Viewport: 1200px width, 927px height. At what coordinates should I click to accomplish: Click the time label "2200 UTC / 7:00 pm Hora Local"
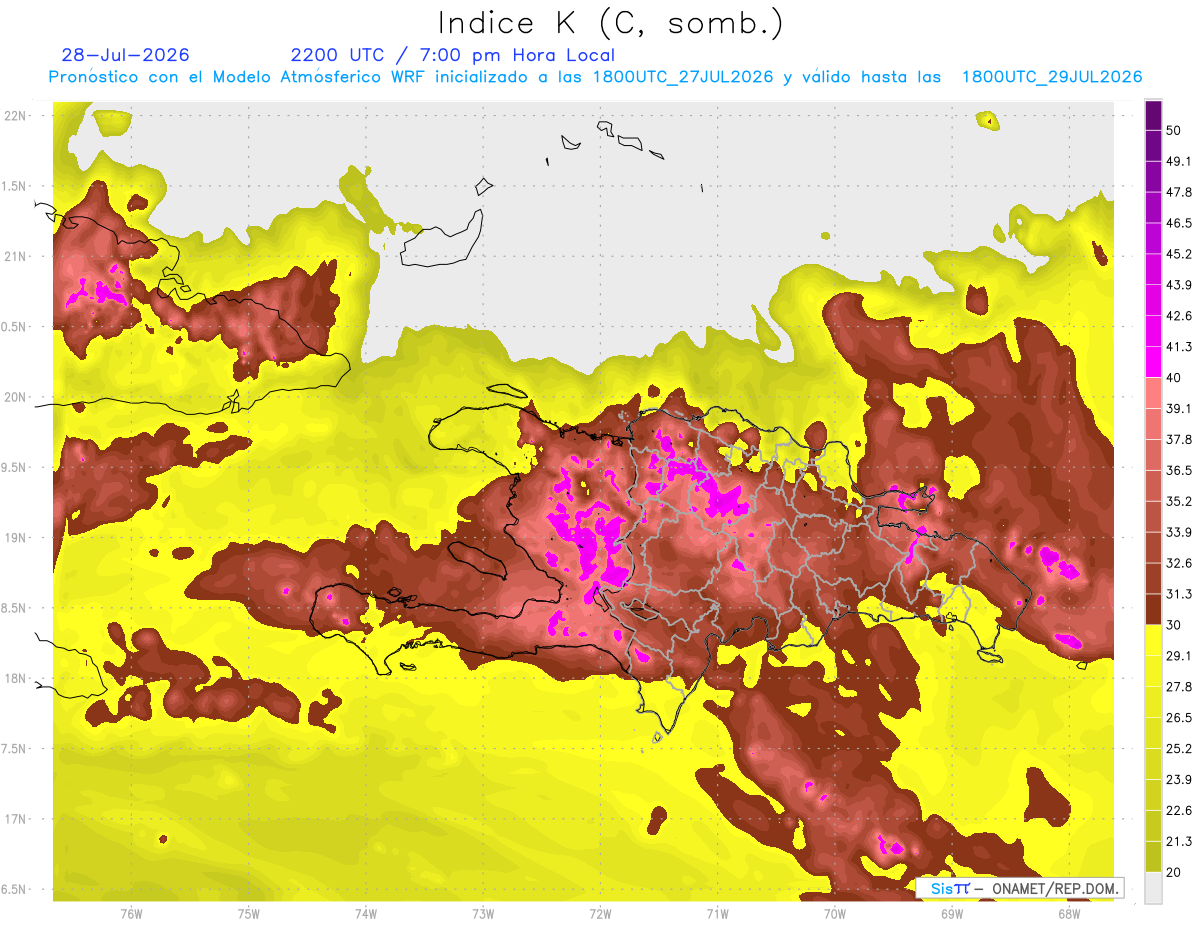point(453,55)
